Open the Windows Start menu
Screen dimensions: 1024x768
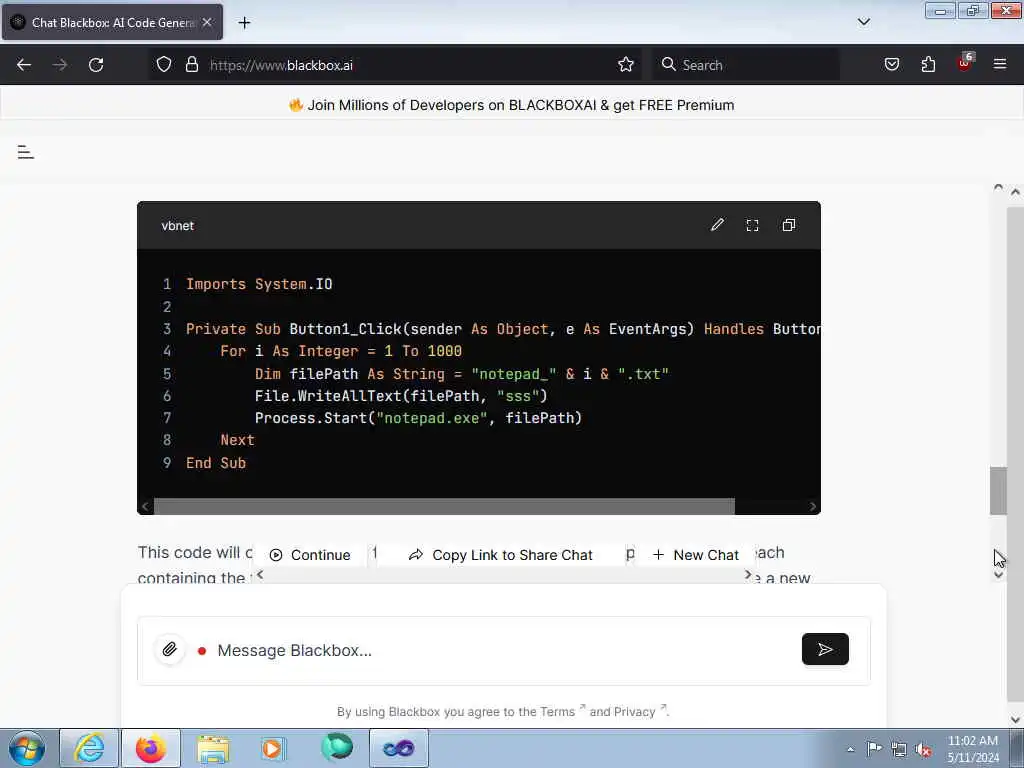pyautogui.click(x=27, y=748)
